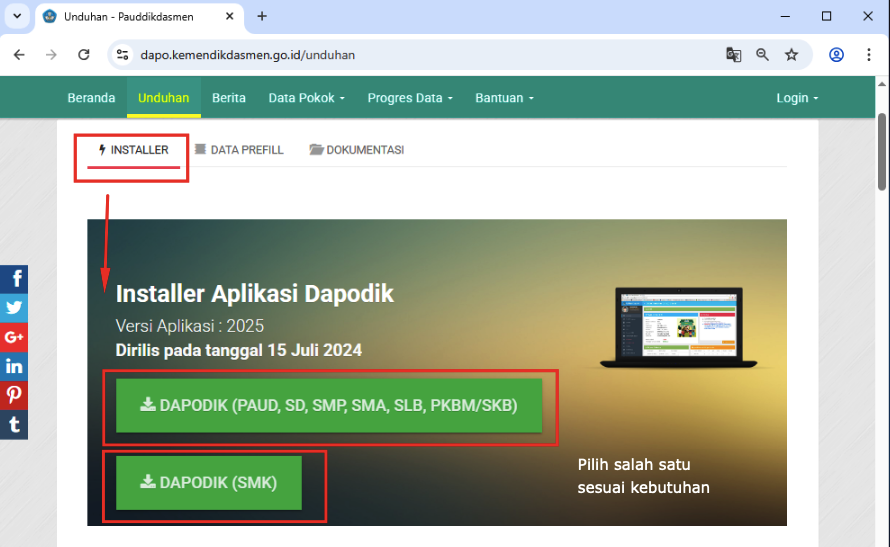The width and height of the screenshot is (890, 547).
Task: Click the address bar URL
Action: [247, 55]
